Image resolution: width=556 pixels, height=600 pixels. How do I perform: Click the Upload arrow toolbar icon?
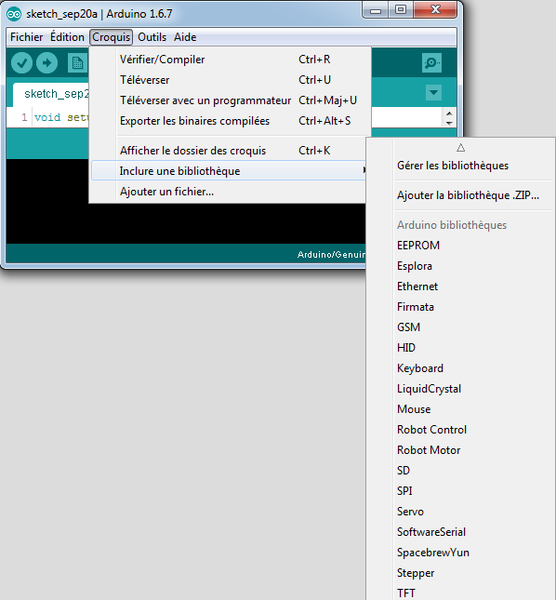click(x=47, y=63)
